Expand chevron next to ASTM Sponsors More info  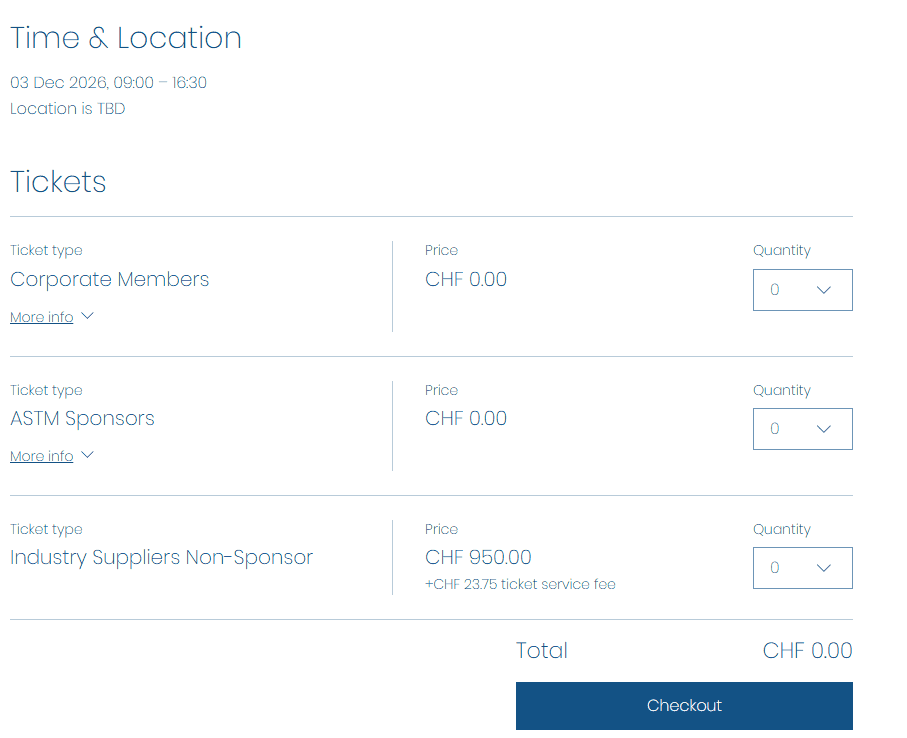click(x=87, y=455)
